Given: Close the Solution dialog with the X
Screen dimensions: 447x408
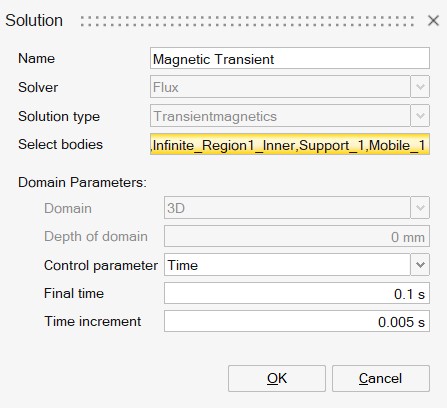Looking at the screenshot, I should [x=433, y=21].
